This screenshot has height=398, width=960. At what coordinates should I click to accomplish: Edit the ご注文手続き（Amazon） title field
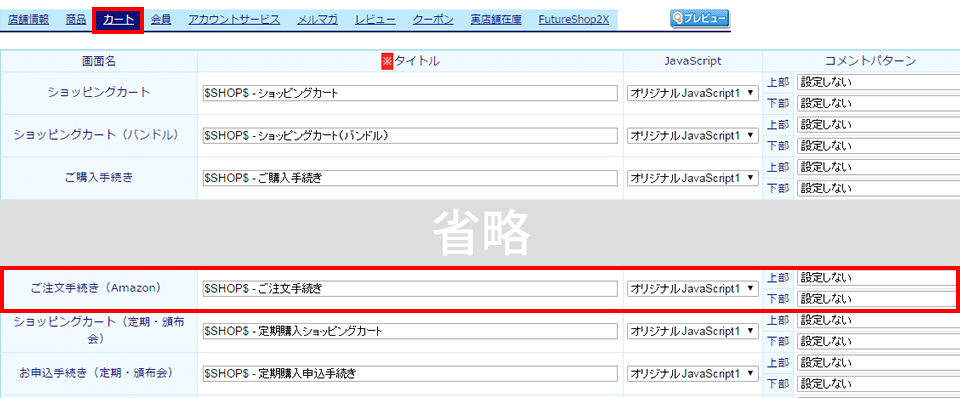tap(410, 288)
